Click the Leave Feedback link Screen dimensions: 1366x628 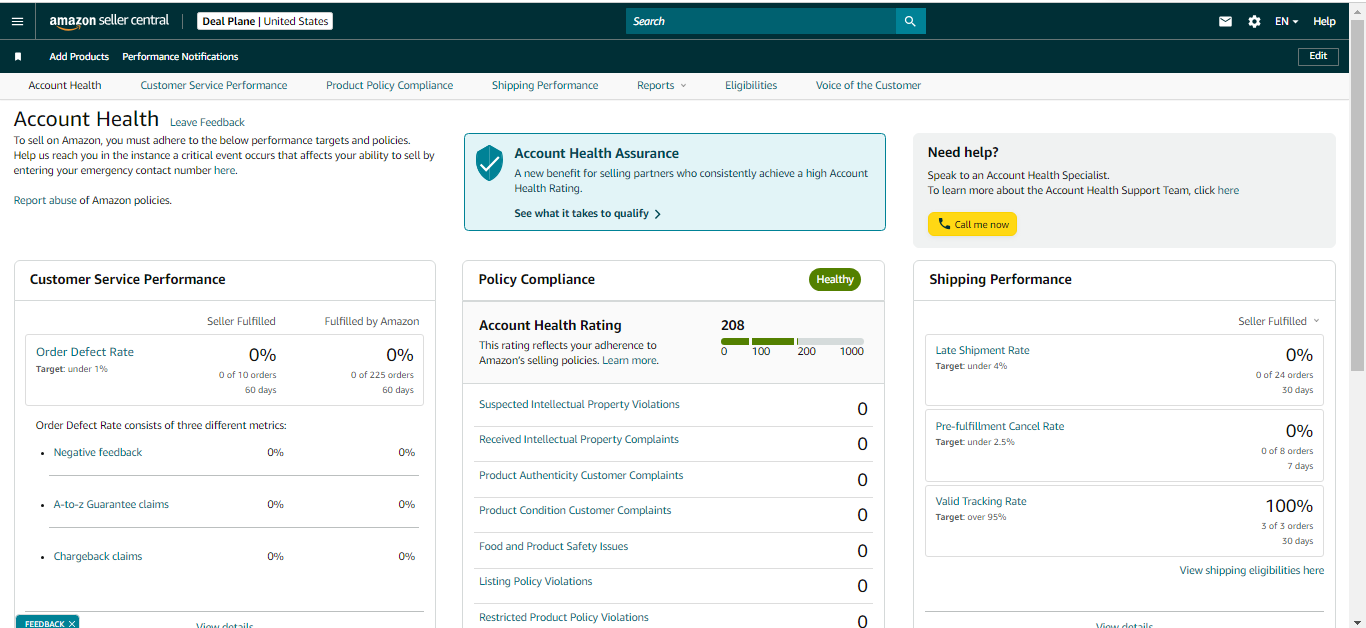tap(207, 122)
